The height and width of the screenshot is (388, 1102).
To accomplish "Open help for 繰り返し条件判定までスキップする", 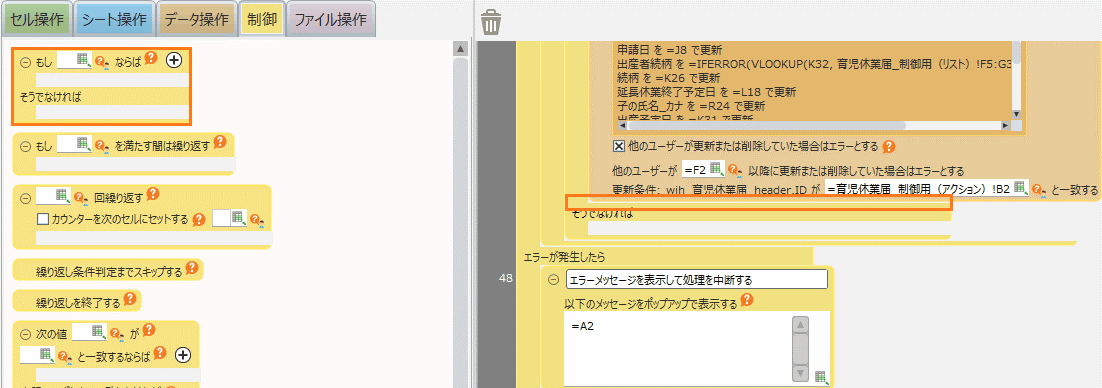I will 191,269.
